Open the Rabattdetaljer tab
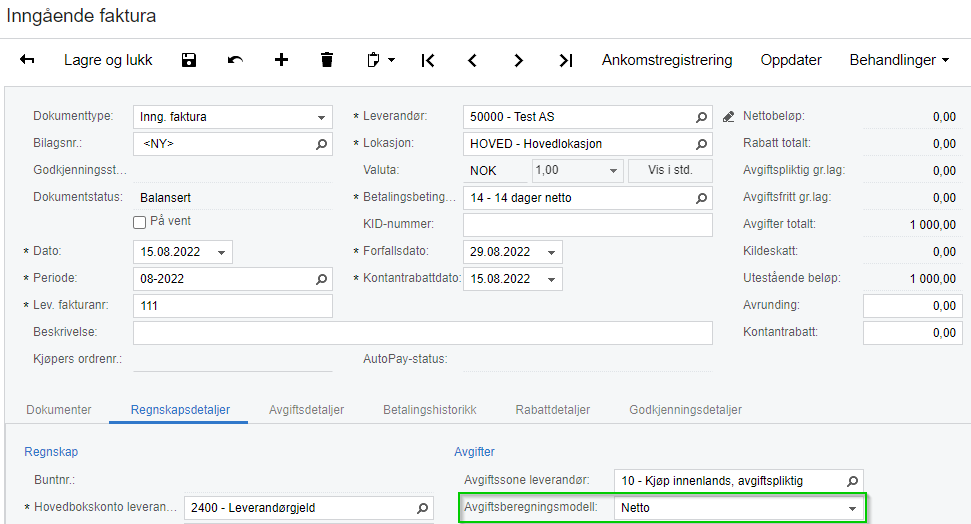Image resolution: width=971 pixels, height=524 pixels. tap(552, 409)
